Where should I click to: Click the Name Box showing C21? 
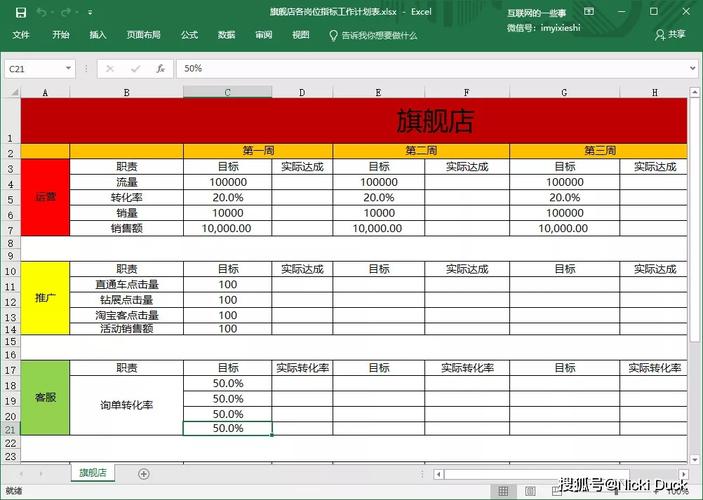[34, 69]
